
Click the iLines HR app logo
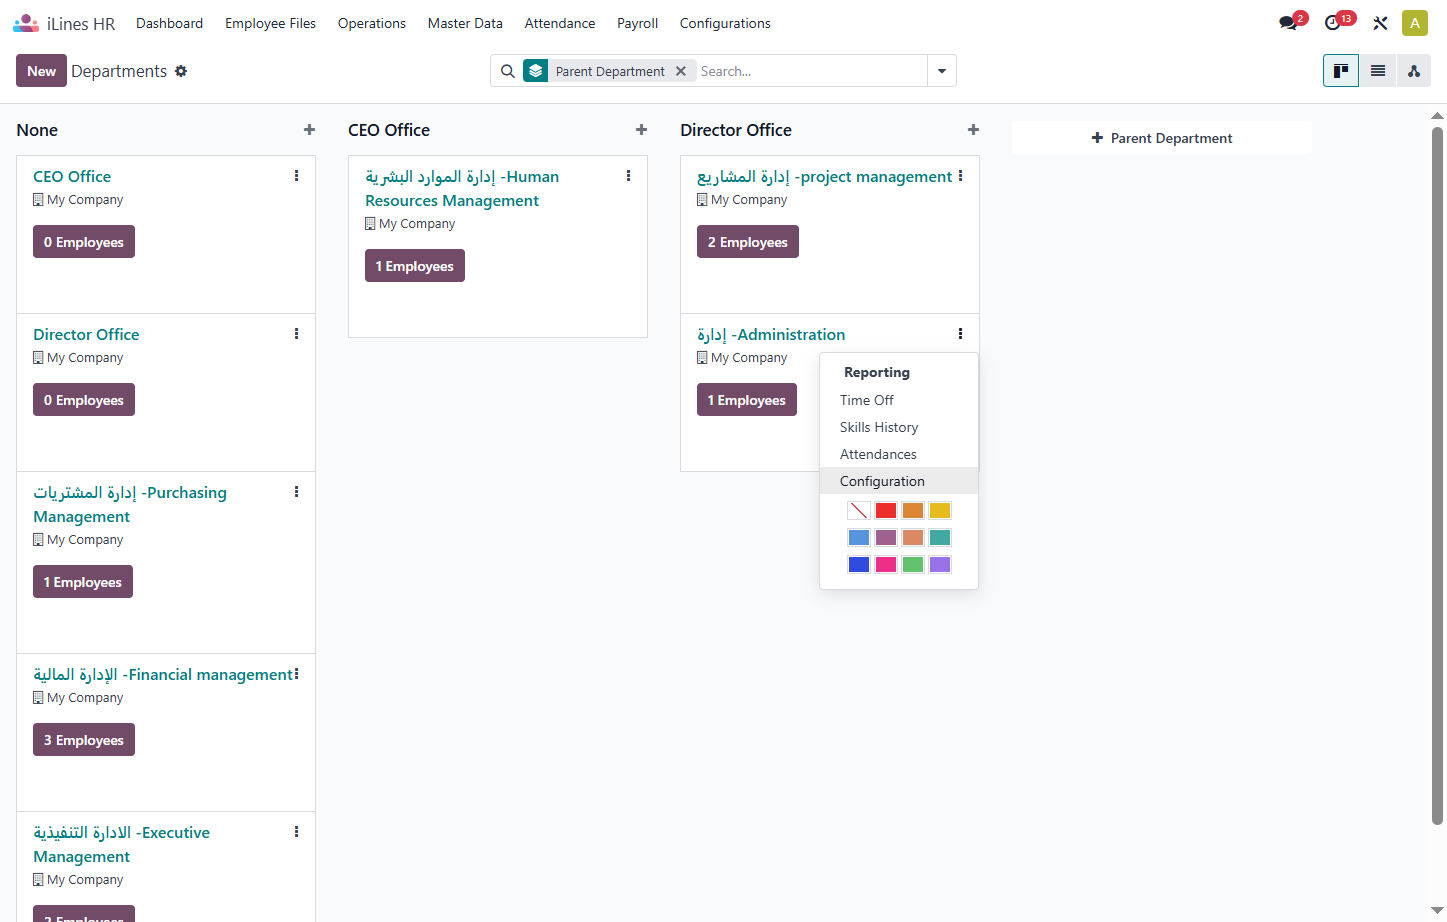[26, 23]
